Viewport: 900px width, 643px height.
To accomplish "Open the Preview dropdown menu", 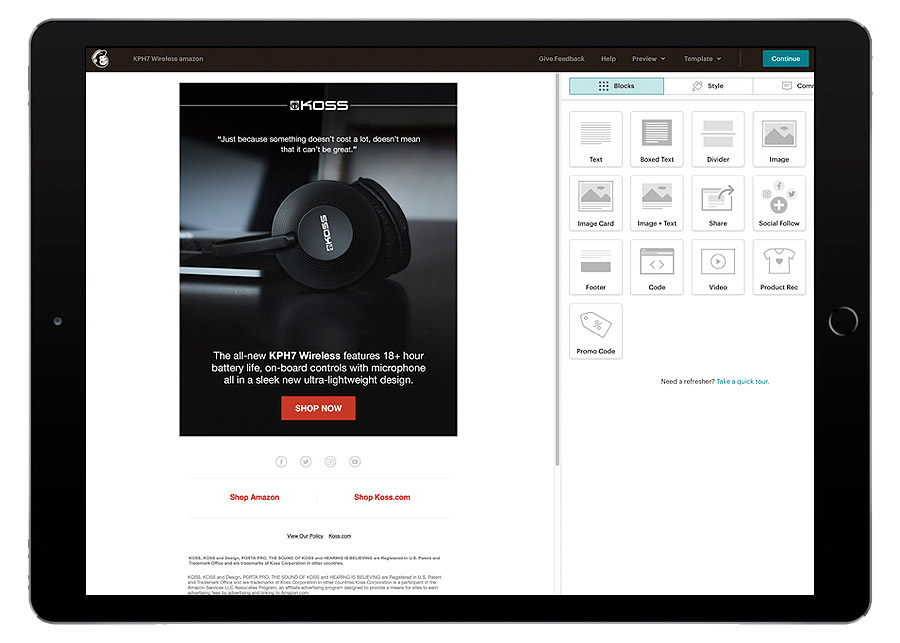I will pyautogui.click(x=649, y=59).
